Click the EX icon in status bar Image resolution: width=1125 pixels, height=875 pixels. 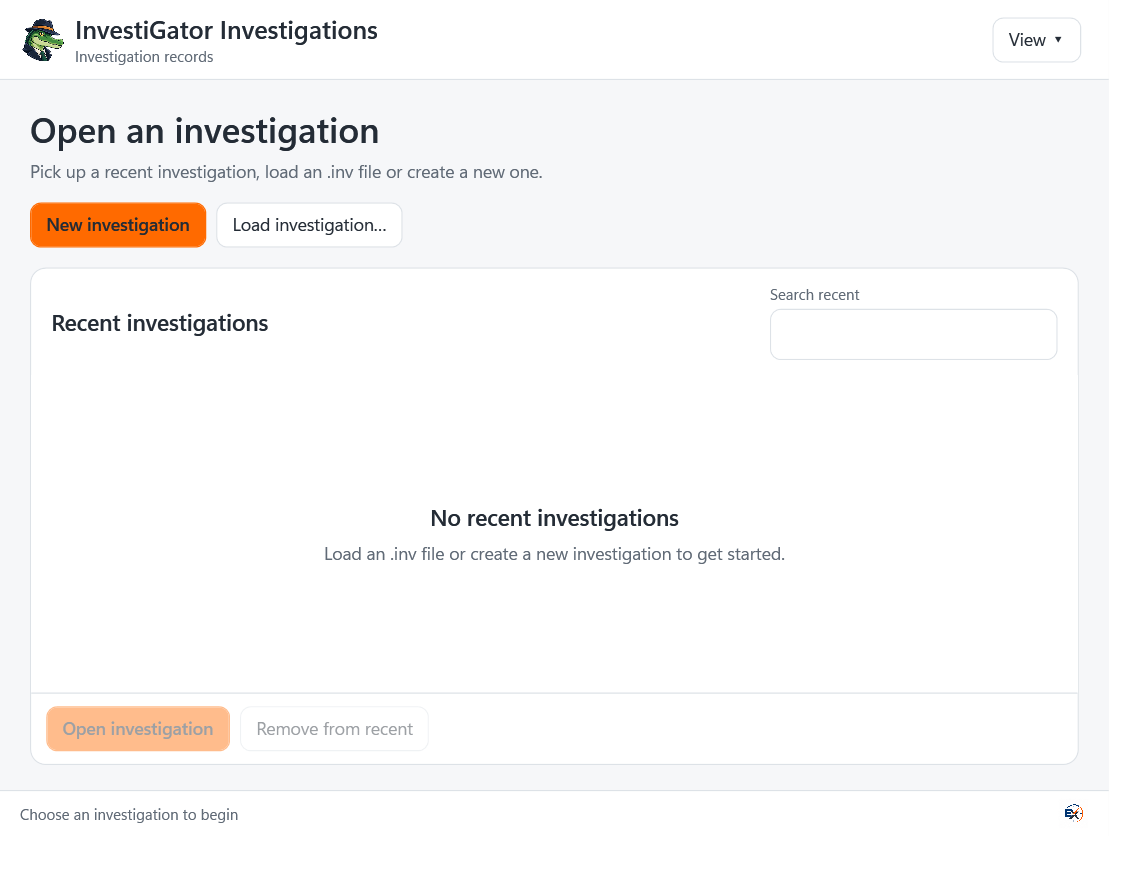(1073, 813)
